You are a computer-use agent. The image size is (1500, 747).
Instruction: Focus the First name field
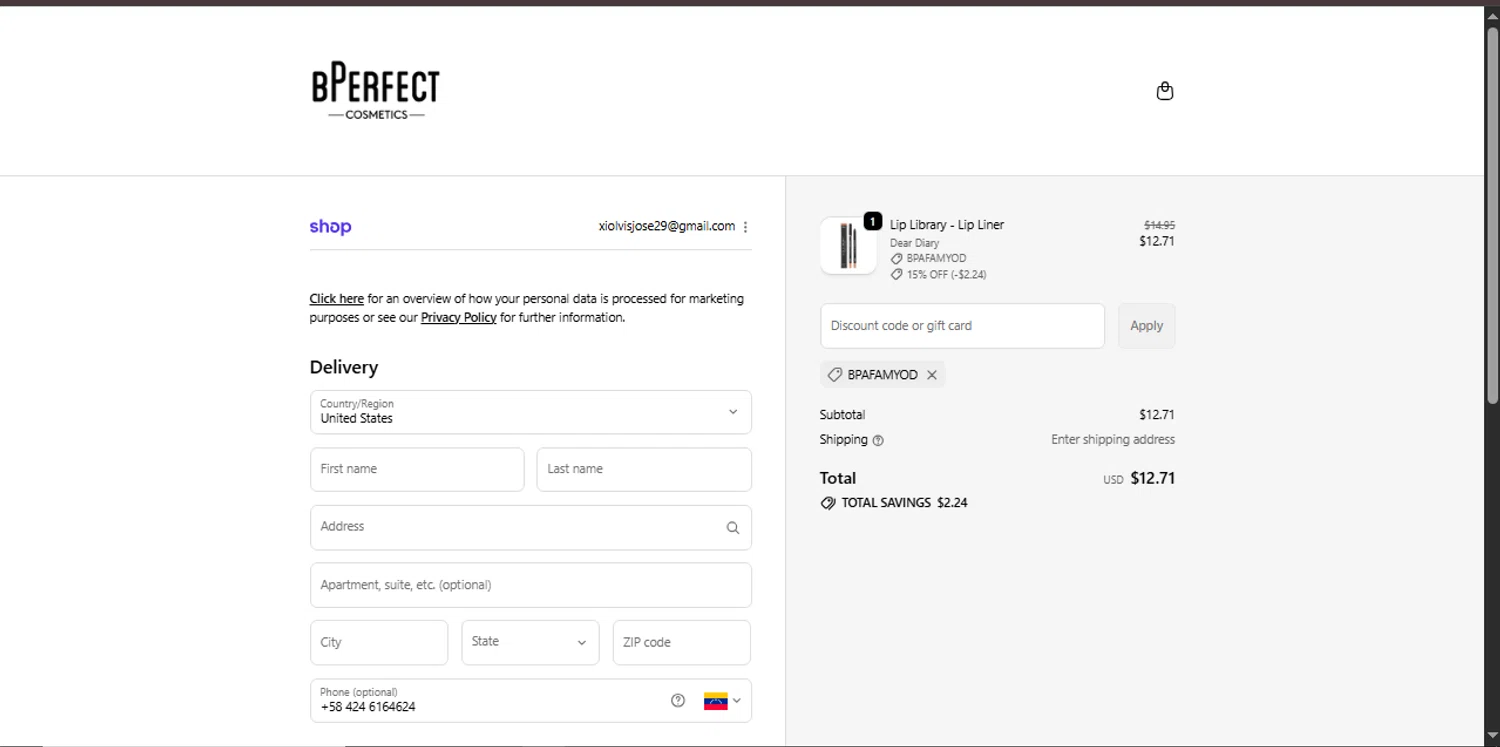(x=417, y=469)
